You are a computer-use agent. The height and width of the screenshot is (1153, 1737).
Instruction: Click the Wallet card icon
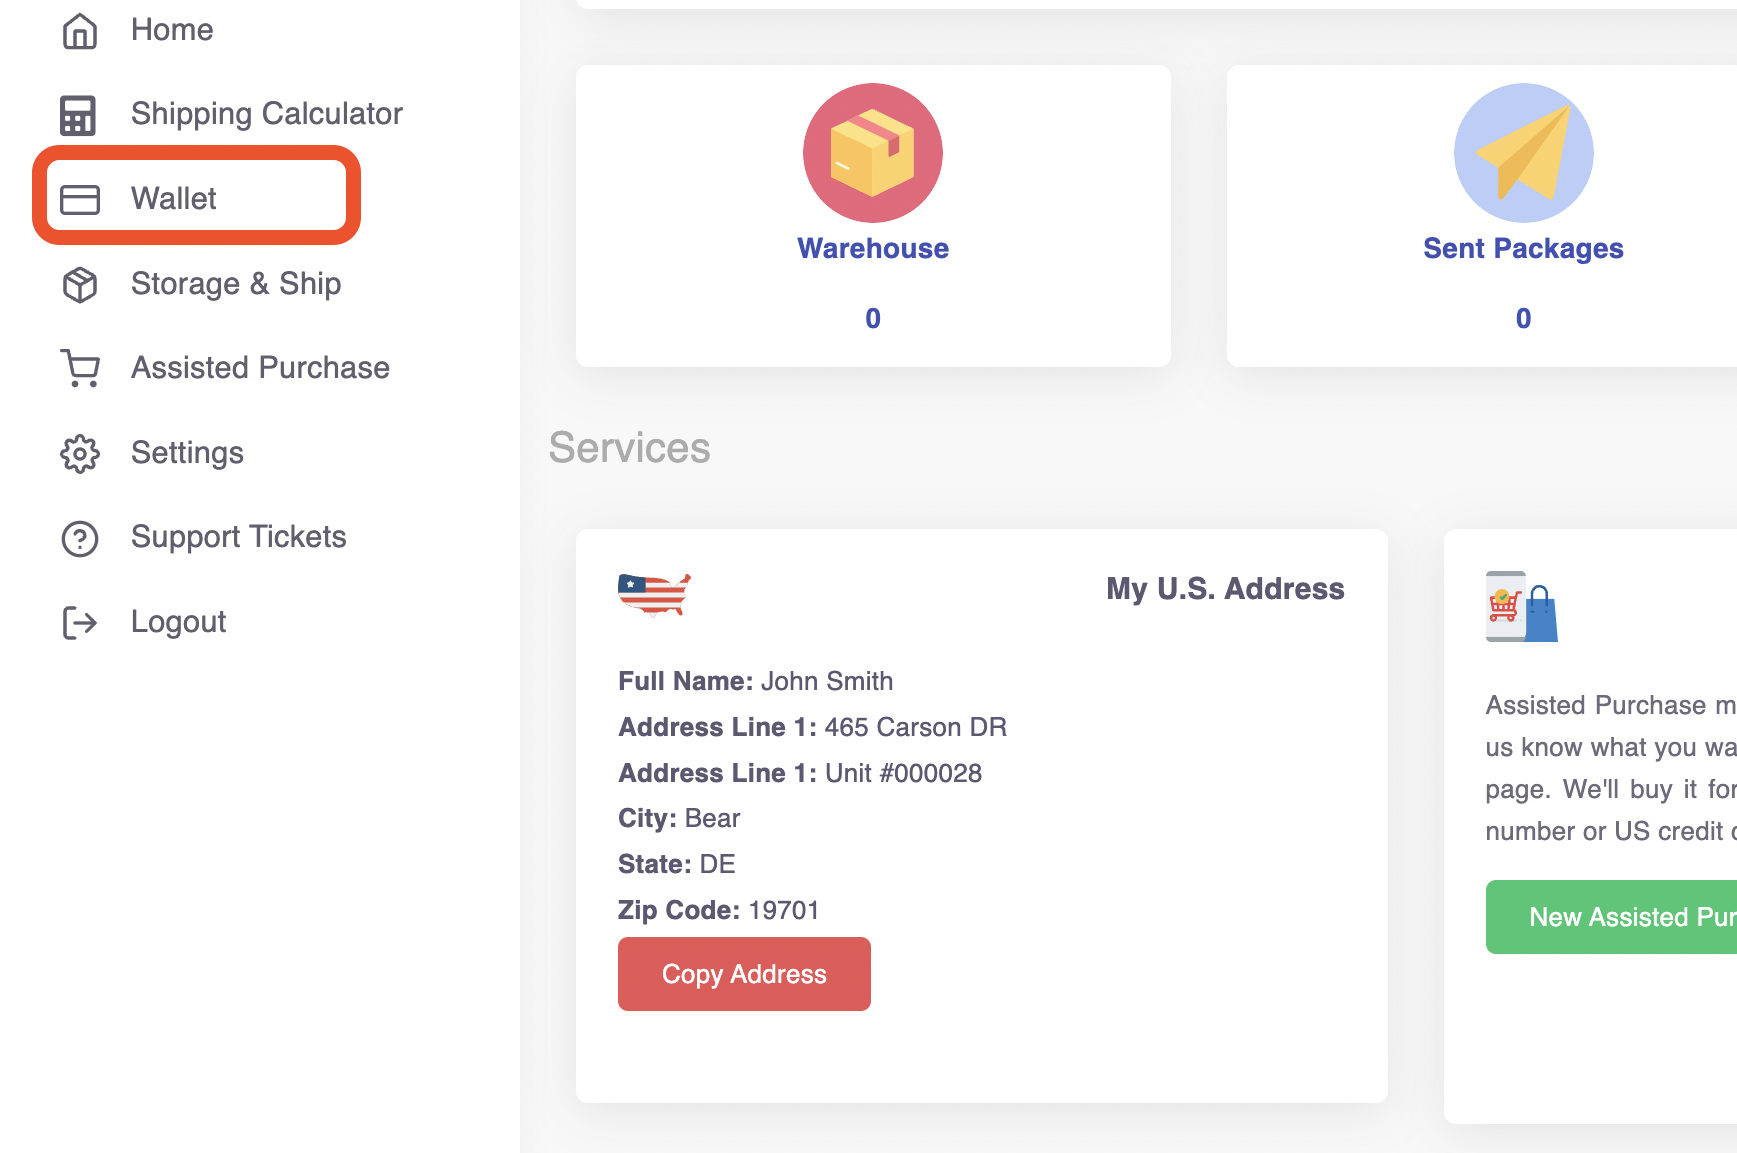pyautogui.click(x=80, y=199)
